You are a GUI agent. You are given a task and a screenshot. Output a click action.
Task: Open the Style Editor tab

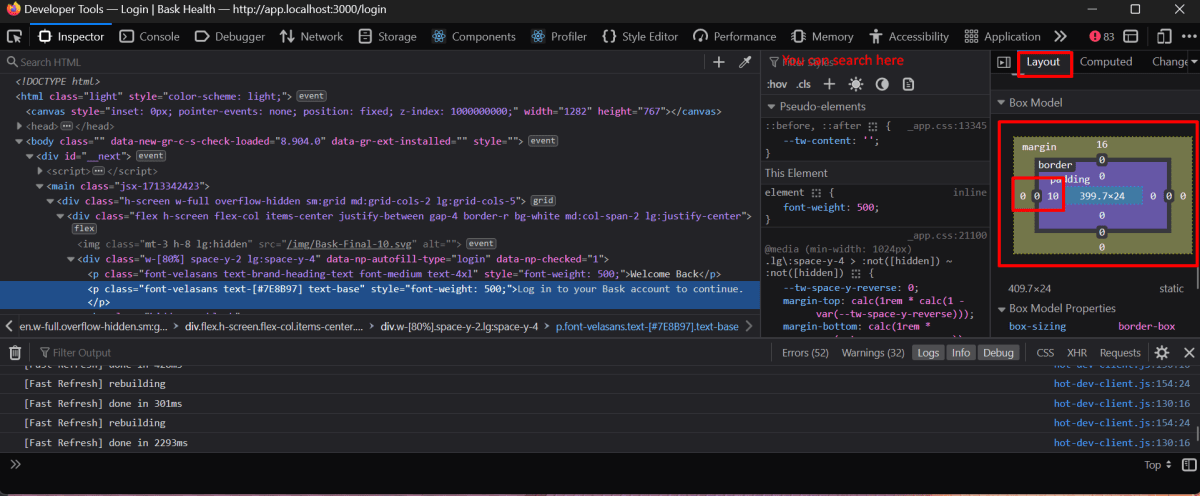640,37
